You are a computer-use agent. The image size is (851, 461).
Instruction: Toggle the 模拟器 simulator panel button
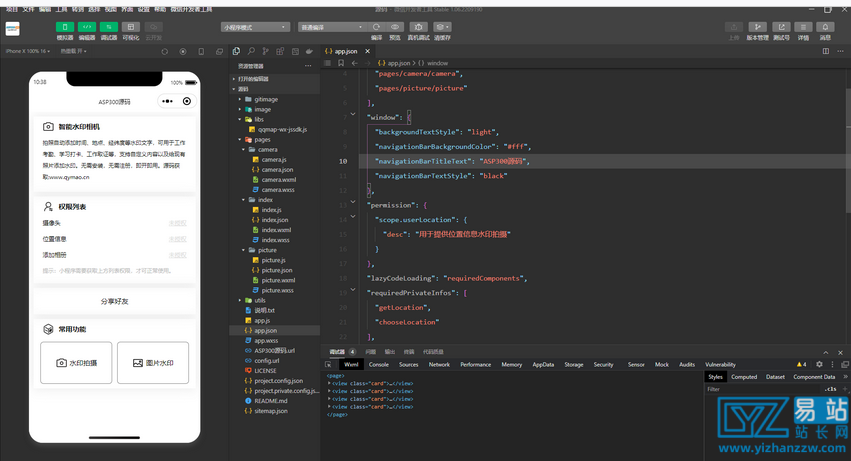click(65, 27)
